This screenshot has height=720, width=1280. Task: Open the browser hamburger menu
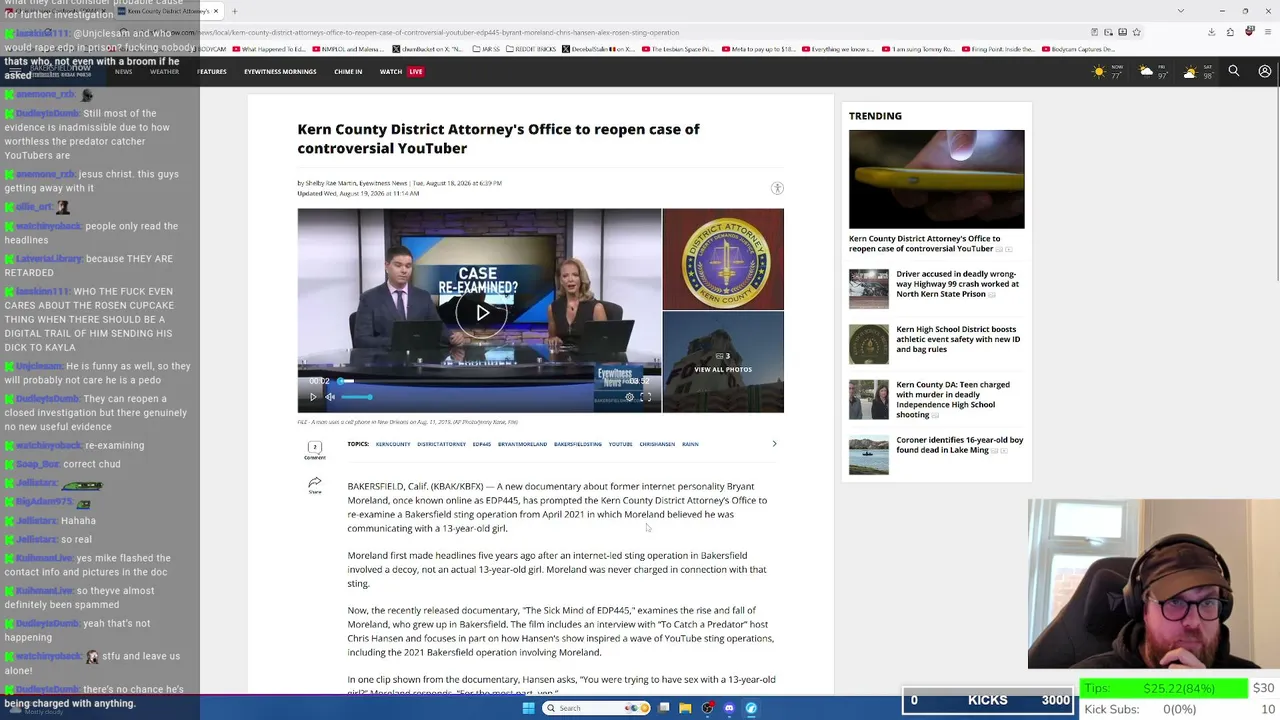[x=1267, y=32]
